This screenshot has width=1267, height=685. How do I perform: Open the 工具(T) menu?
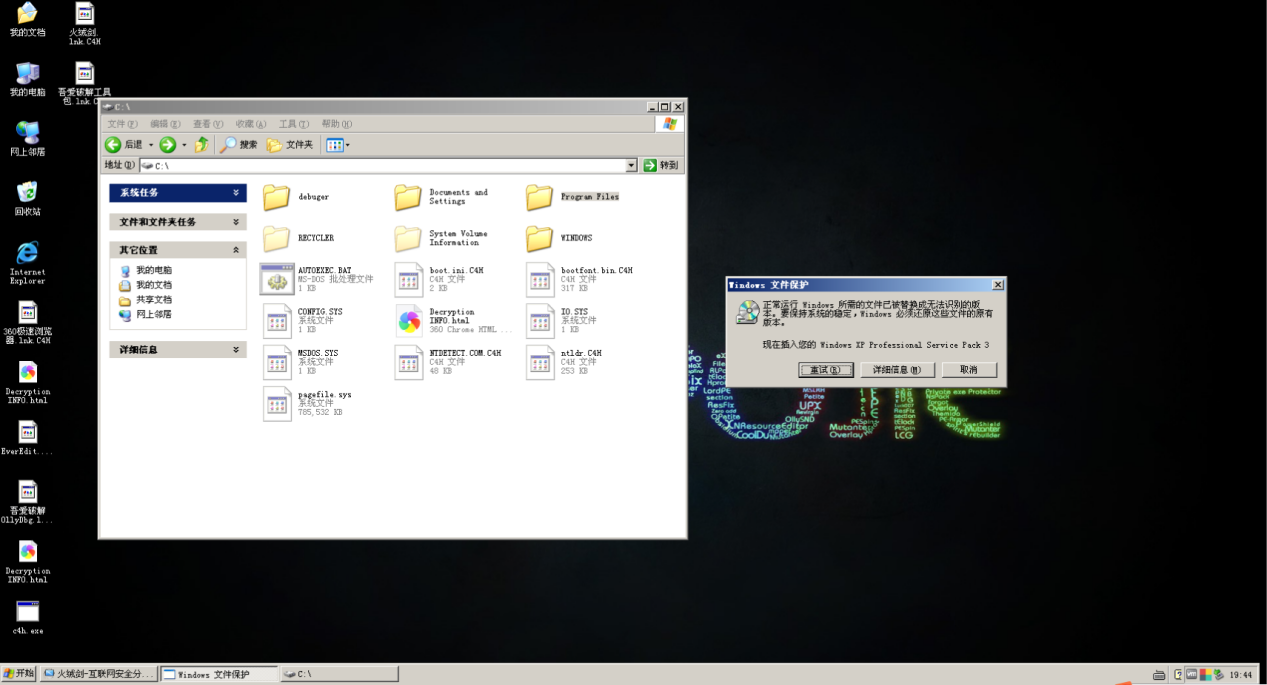click(293, 124)
